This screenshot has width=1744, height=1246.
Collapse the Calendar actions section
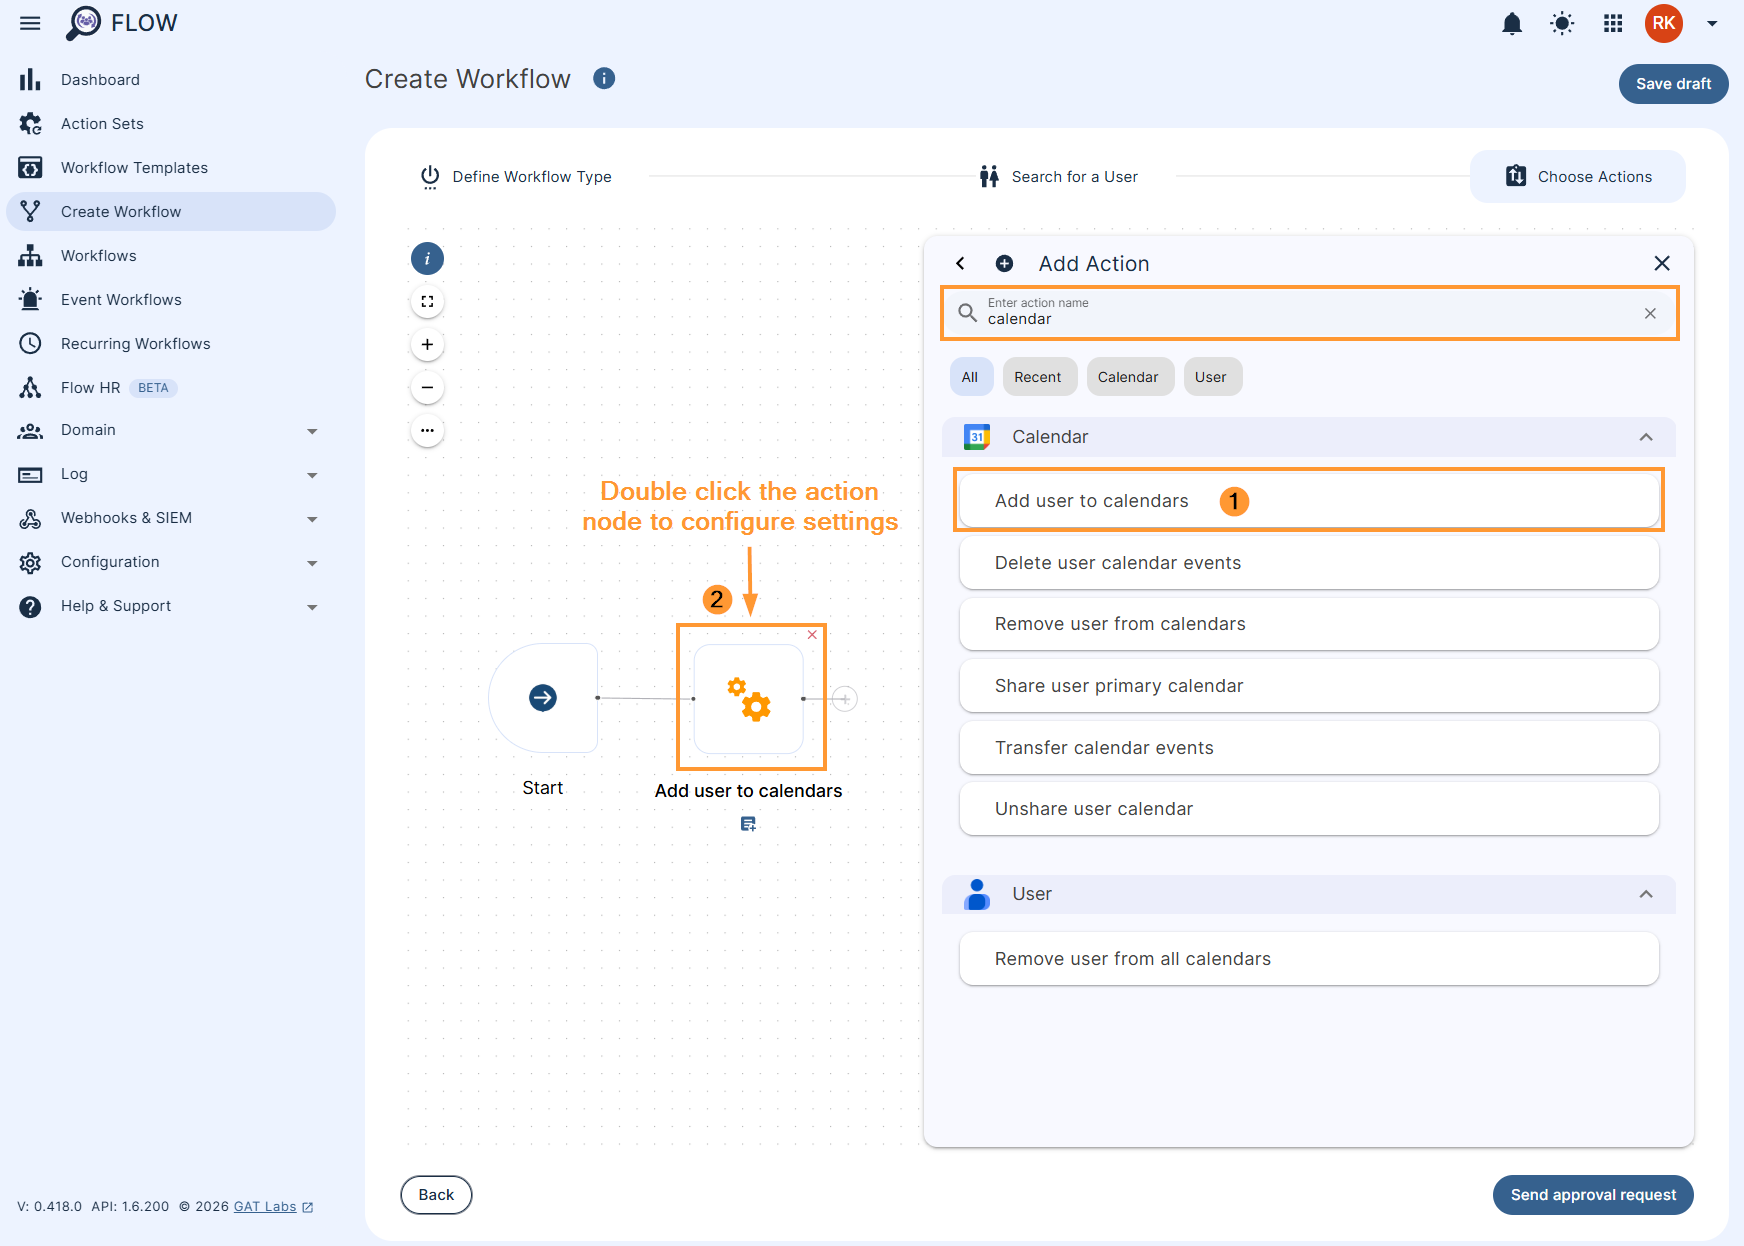tap(1645, 437)
